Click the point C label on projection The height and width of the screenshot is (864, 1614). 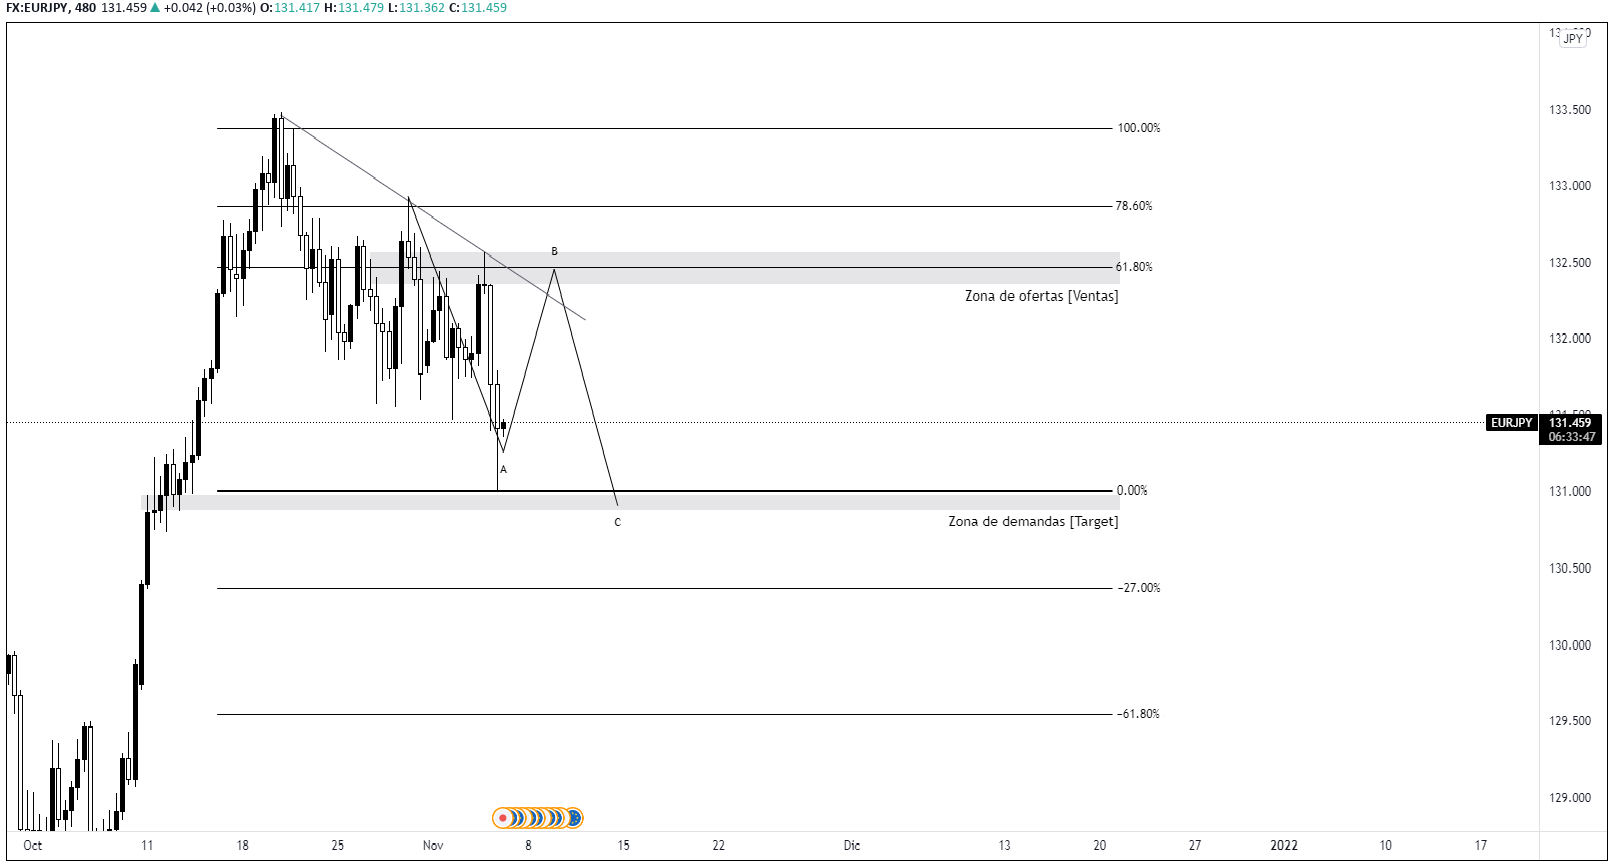pyautogui.click(x=618, y=522)
